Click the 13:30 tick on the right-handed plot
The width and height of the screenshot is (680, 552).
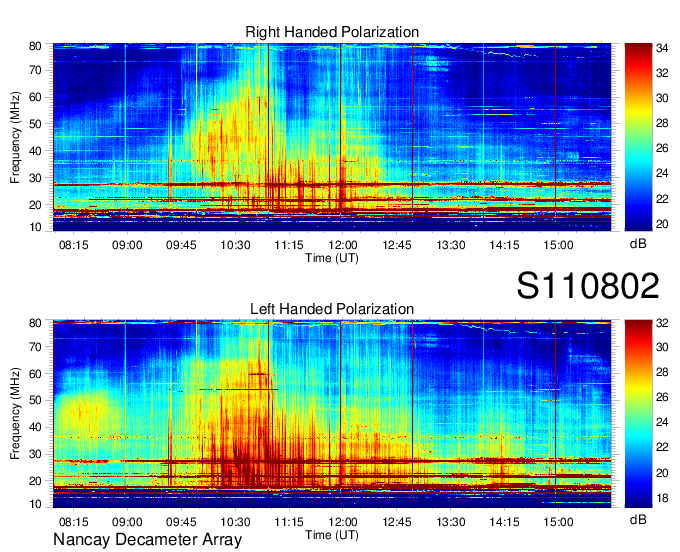point(451,245)
